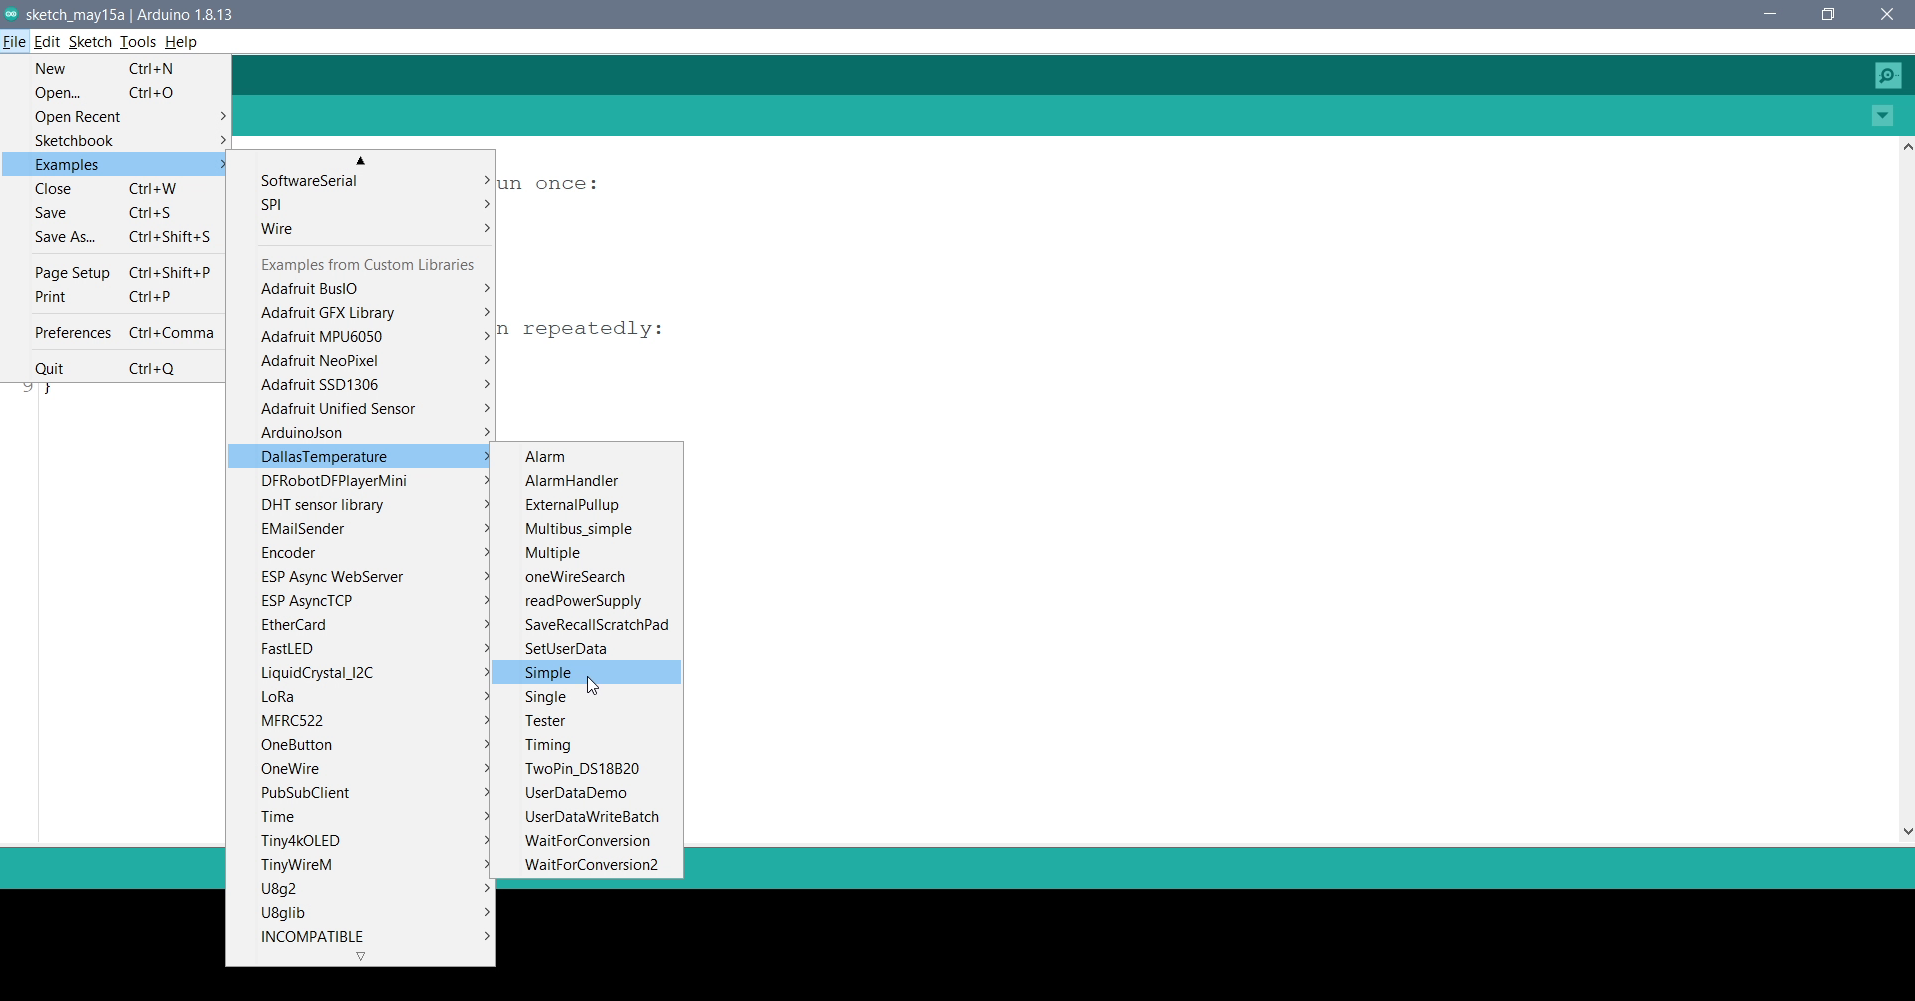Open the Edit menu

[x=47, y=42]
